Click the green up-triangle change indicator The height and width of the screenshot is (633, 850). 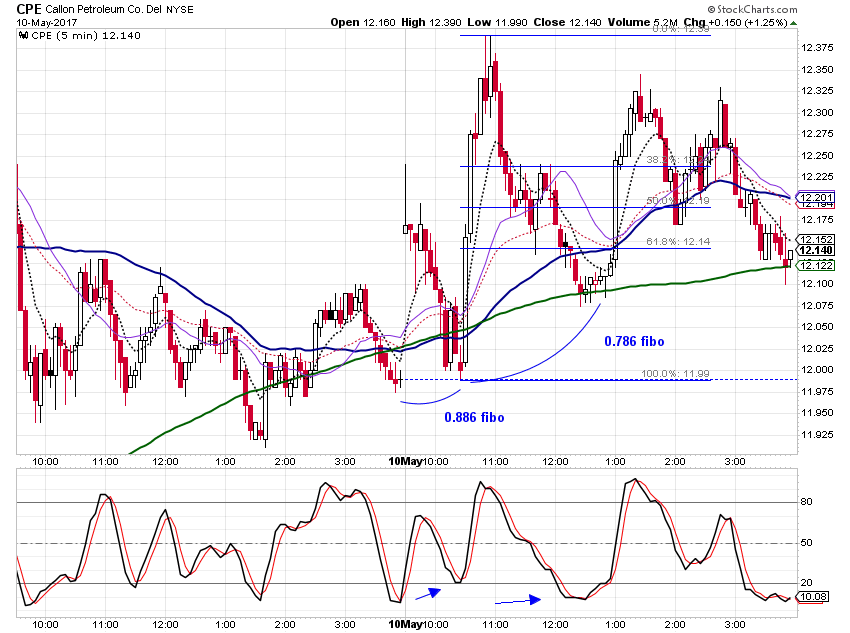(794, 23)
